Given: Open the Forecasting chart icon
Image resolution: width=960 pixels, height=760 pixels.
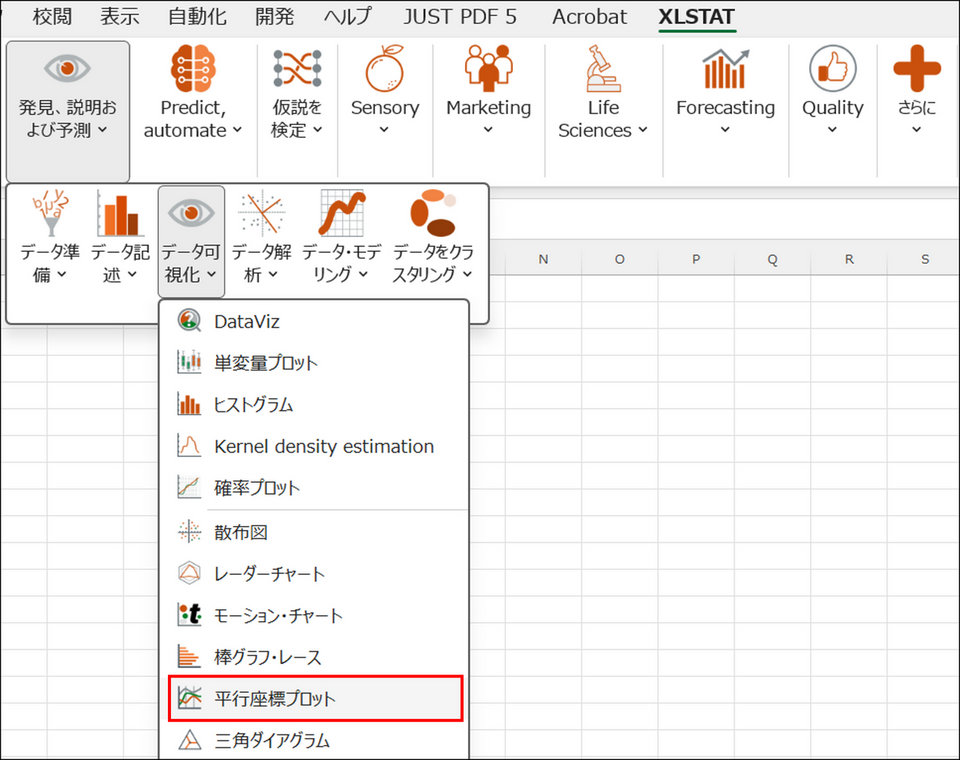Looking at the screenshot, I should pos(725,70).
